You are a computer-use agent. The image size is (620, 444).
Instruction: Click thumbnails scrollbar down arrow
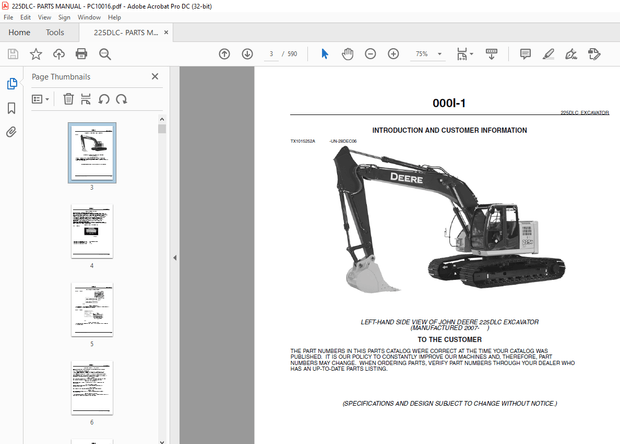tap(162, 441)
